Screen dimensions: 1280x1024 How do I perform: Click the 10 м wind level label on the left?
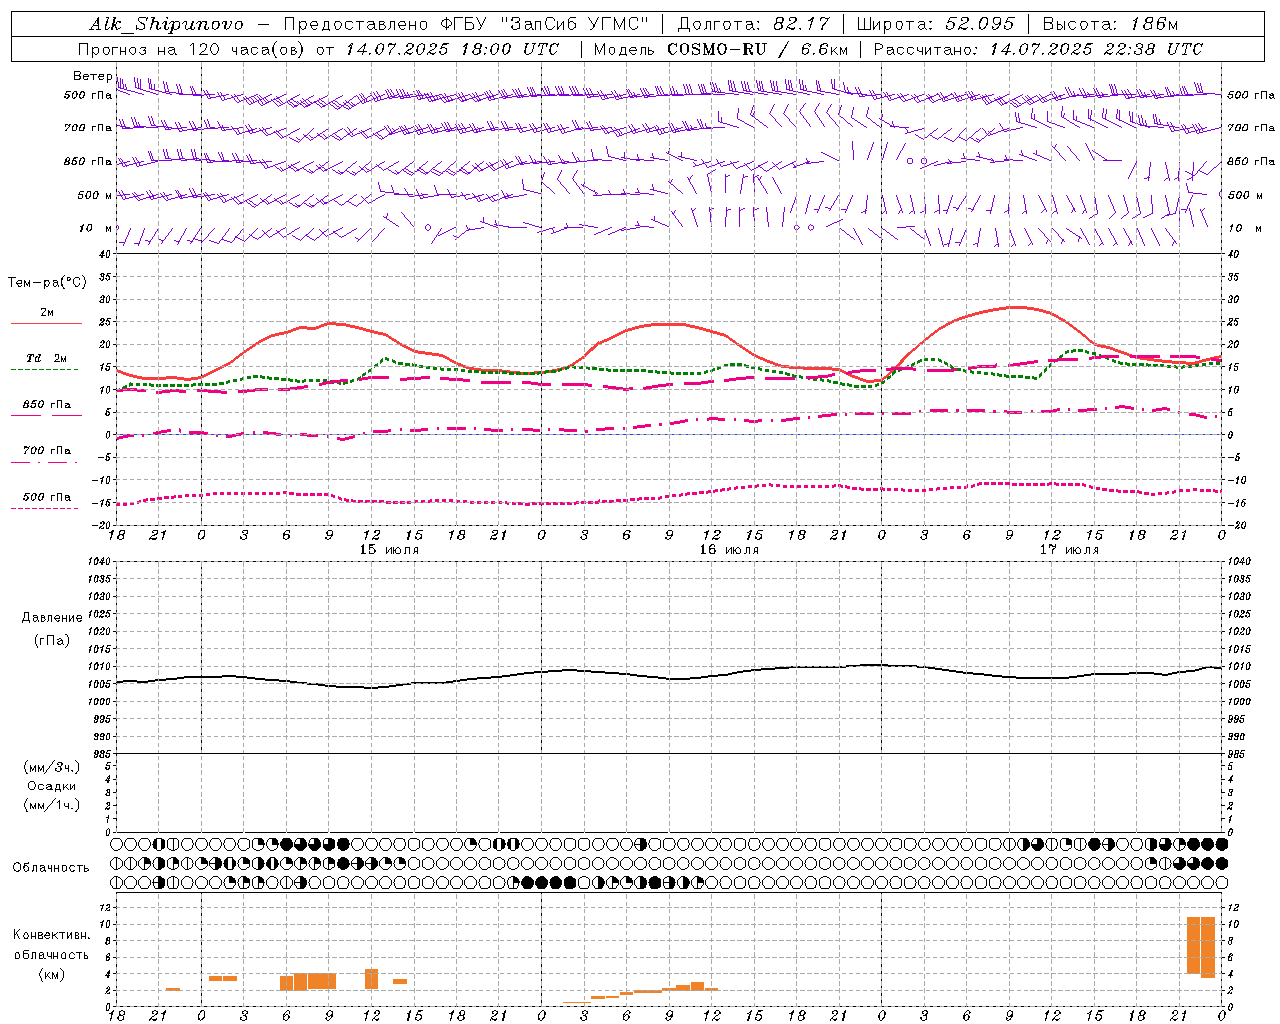[96, 228]
